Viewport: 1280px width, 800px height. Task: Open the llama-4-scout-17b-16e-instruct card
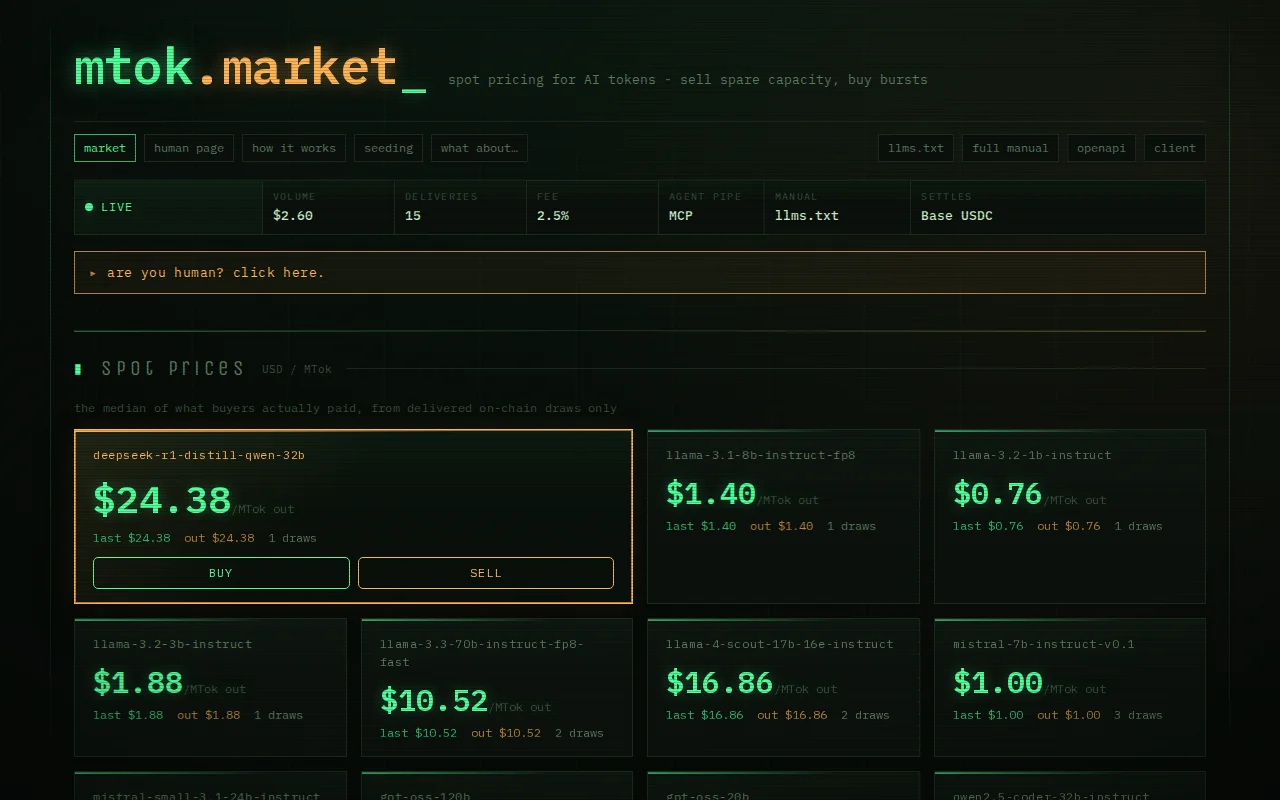pyautogui.click(x=783, y=687)
